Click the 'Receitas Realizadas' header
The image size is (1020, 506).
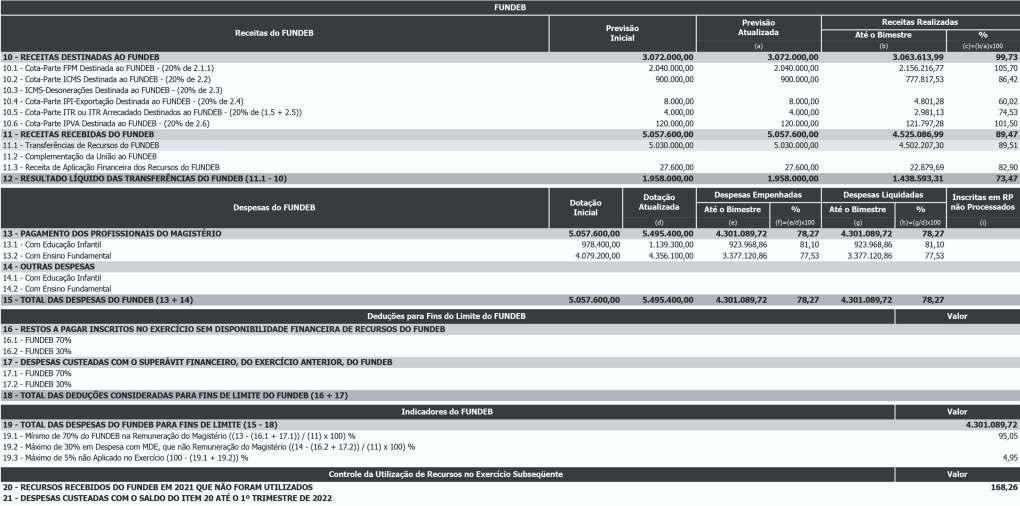[920, 22]
